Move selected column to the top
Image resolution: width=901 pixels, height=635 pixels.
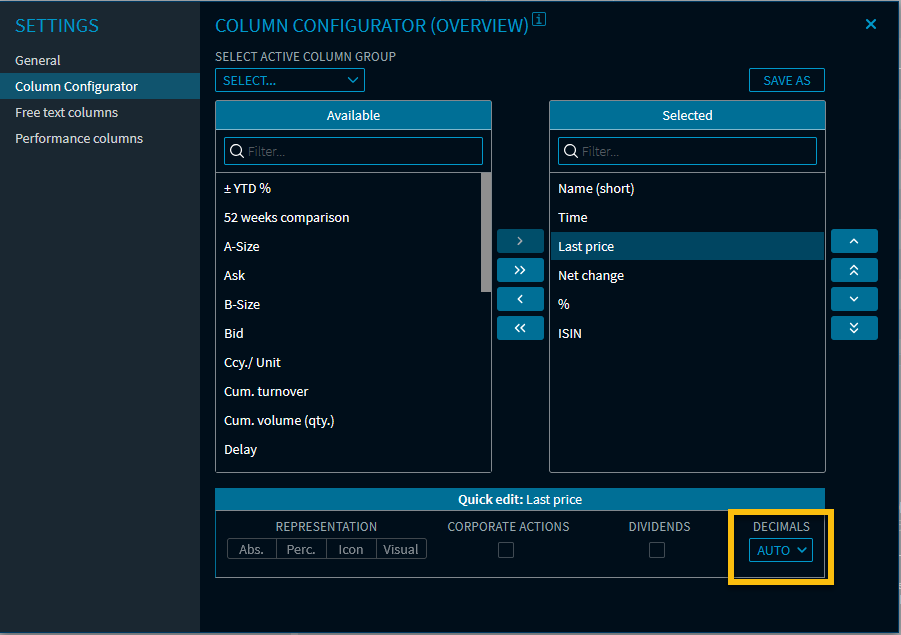click(x=853, y=270)
